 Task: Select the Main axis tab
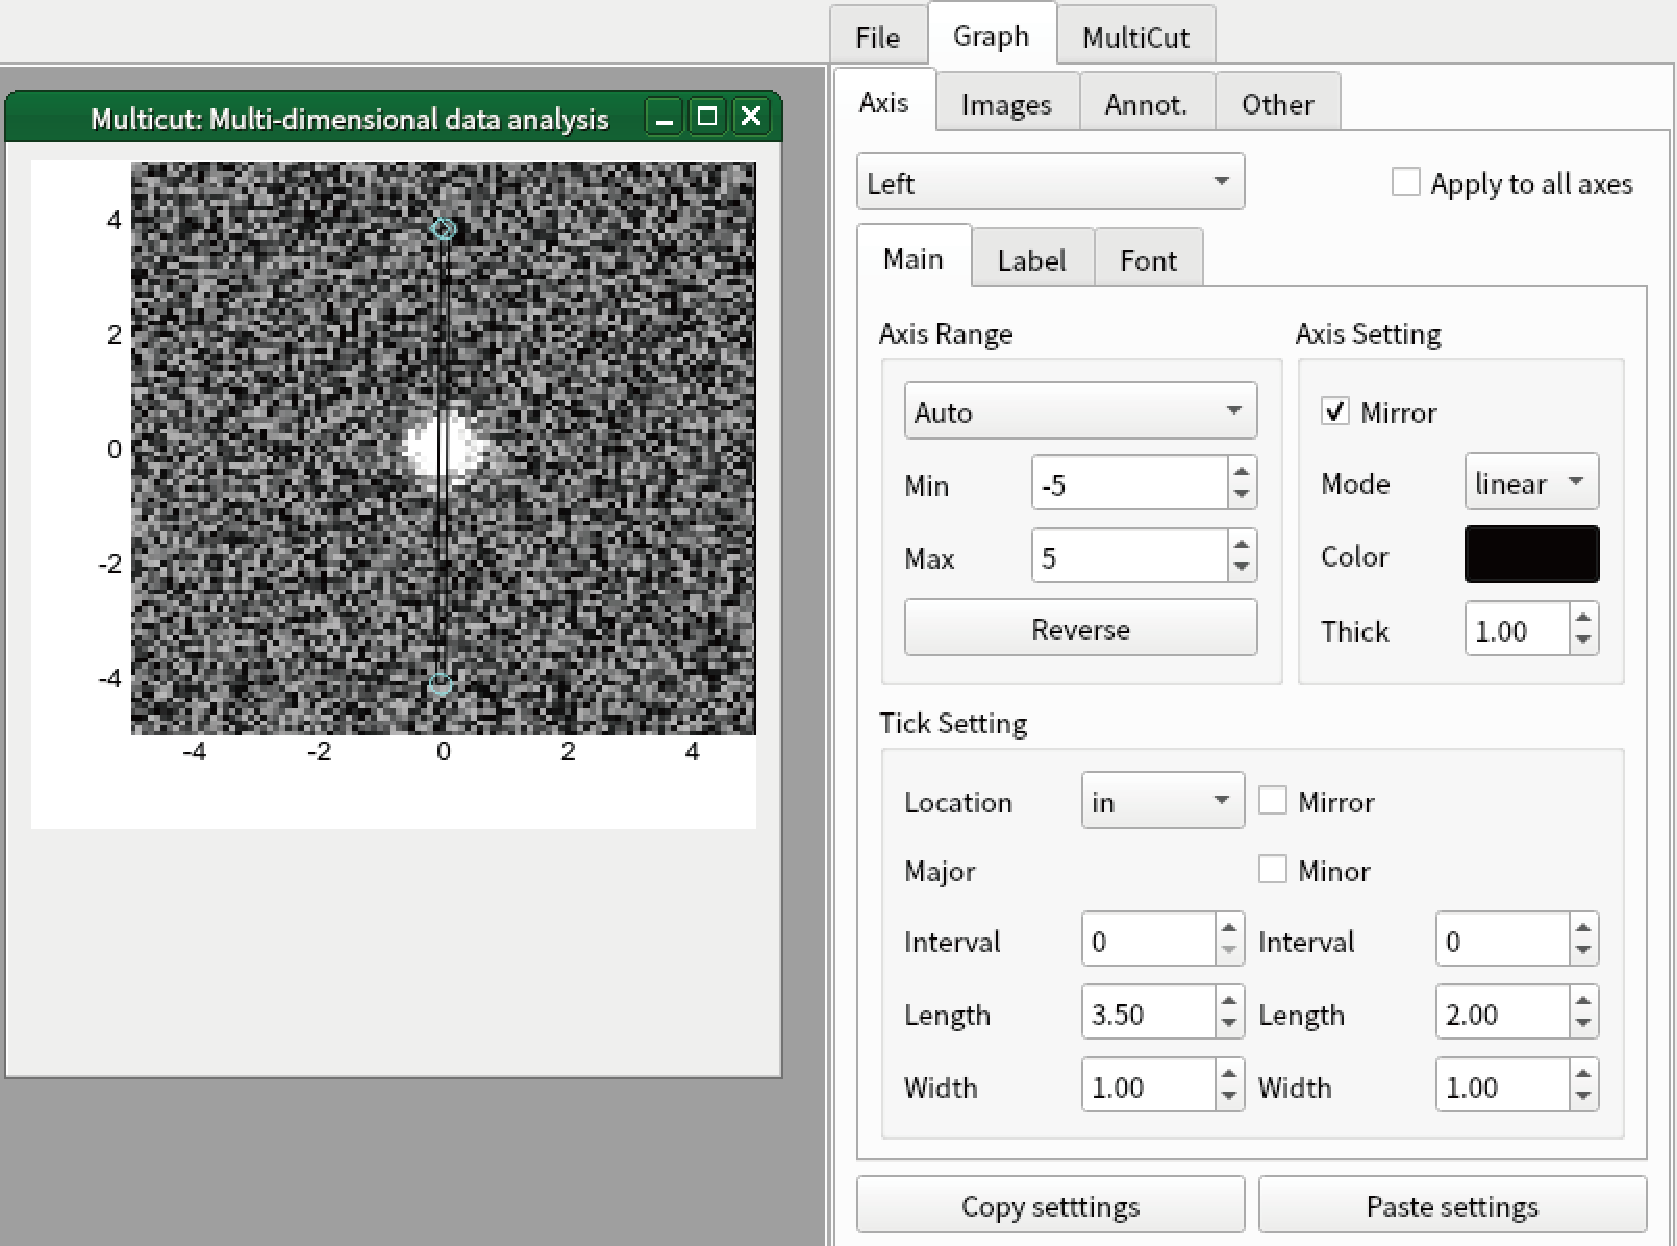click(913, 259)
